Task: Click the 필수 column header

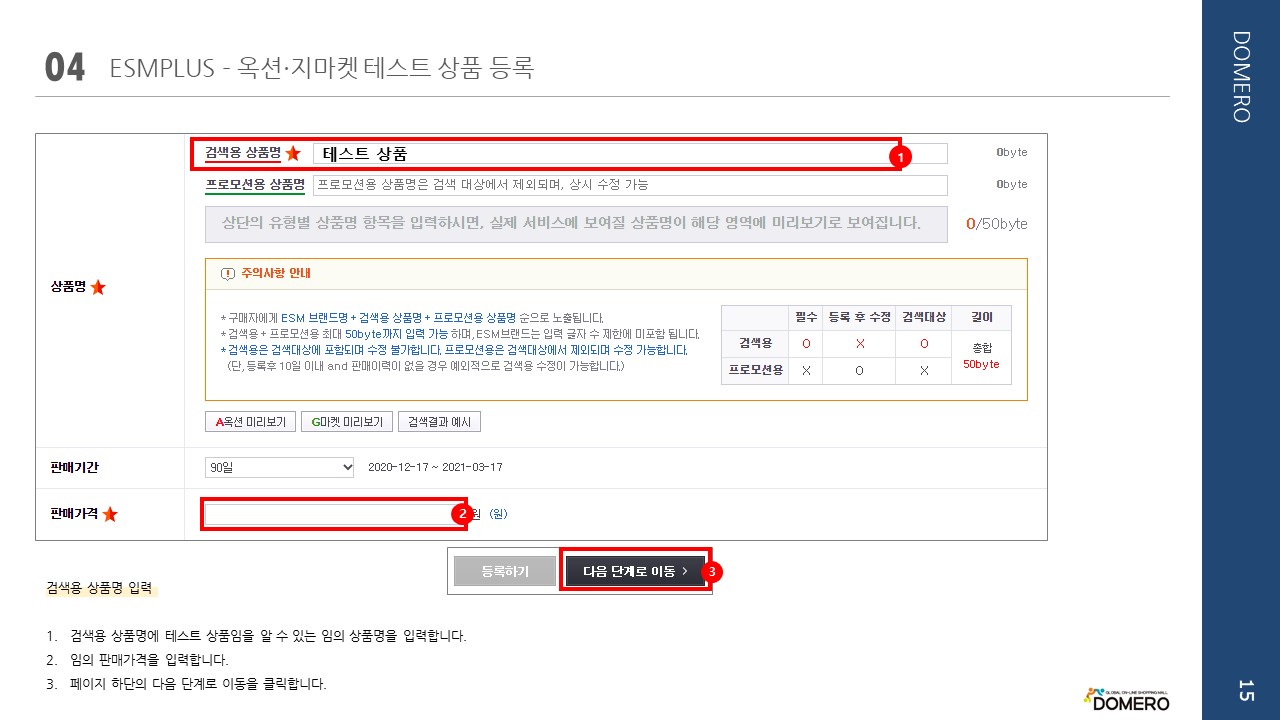Action: [x=806, y=317]
